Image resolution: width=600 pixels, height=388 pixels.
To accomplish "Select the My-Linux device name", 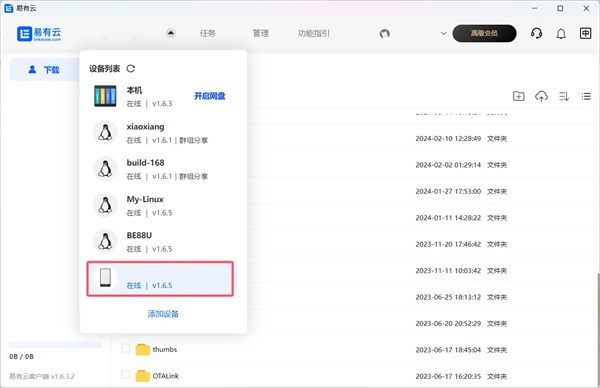I will click(x=145, y=199).
